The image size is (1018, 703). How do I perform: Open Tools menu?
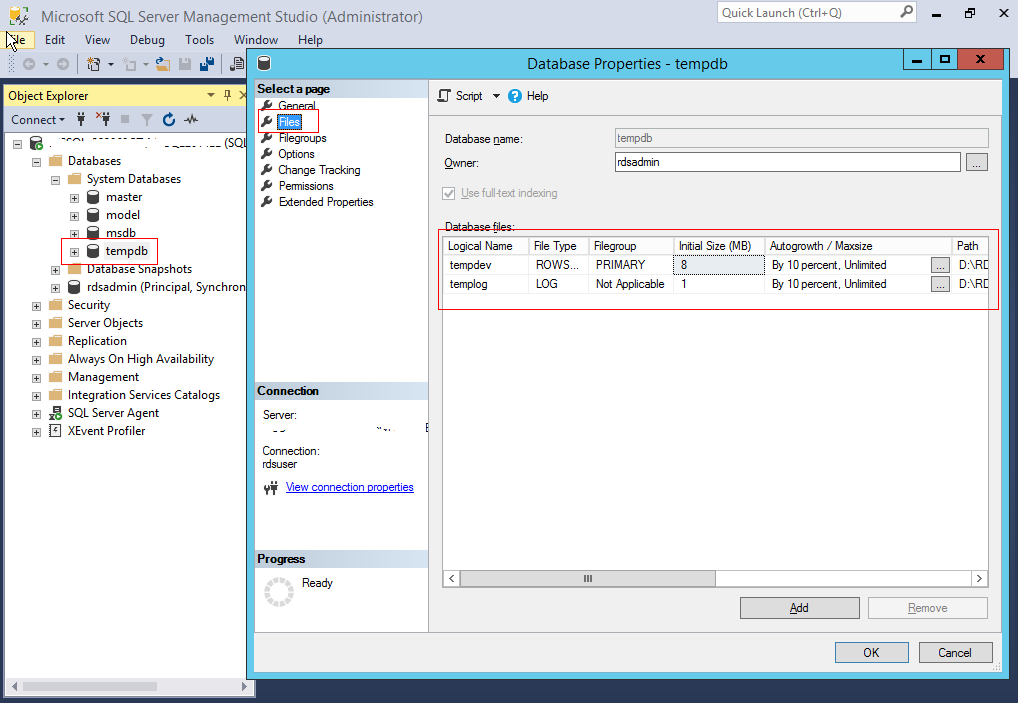[199, 40]
